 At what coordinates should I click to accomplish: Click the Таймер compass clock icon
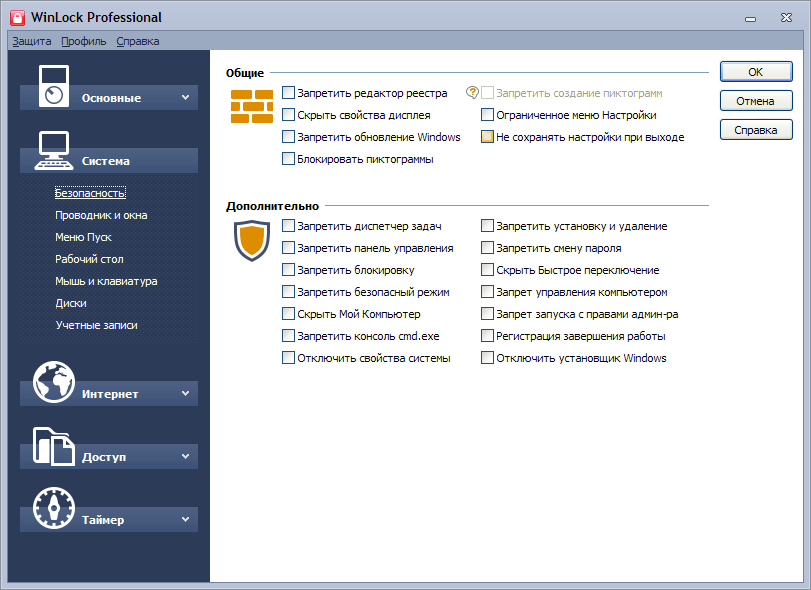coord(54,508)
